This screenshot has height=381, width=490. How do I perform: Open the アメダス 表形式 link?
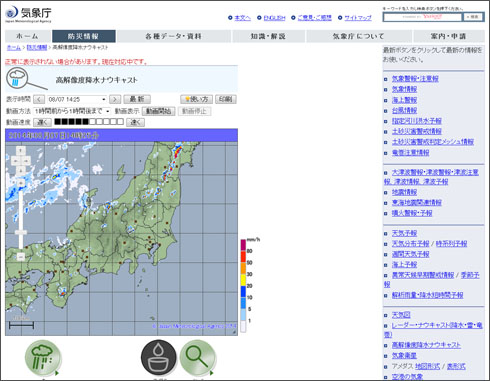pos(456,366)
